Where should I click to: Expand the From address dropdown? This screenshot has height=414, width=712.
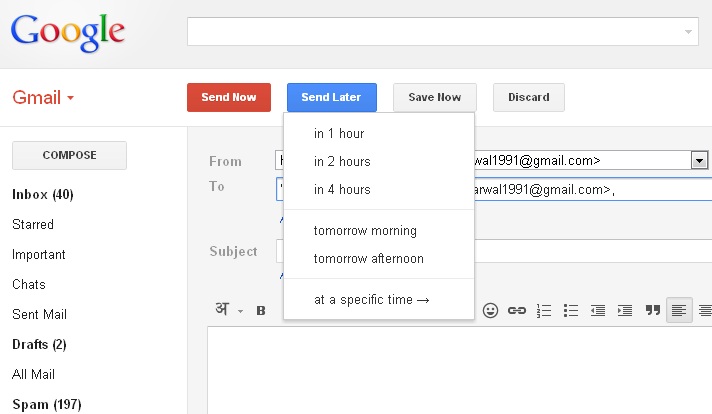click(699, 160)
